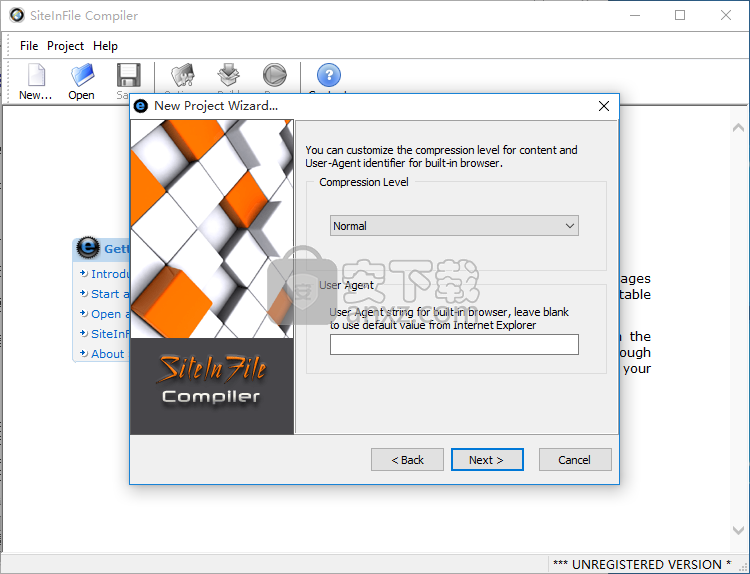Click the UNREGISTERED VERSION status bar text
The image size is (750, 574).
point(642,564)
